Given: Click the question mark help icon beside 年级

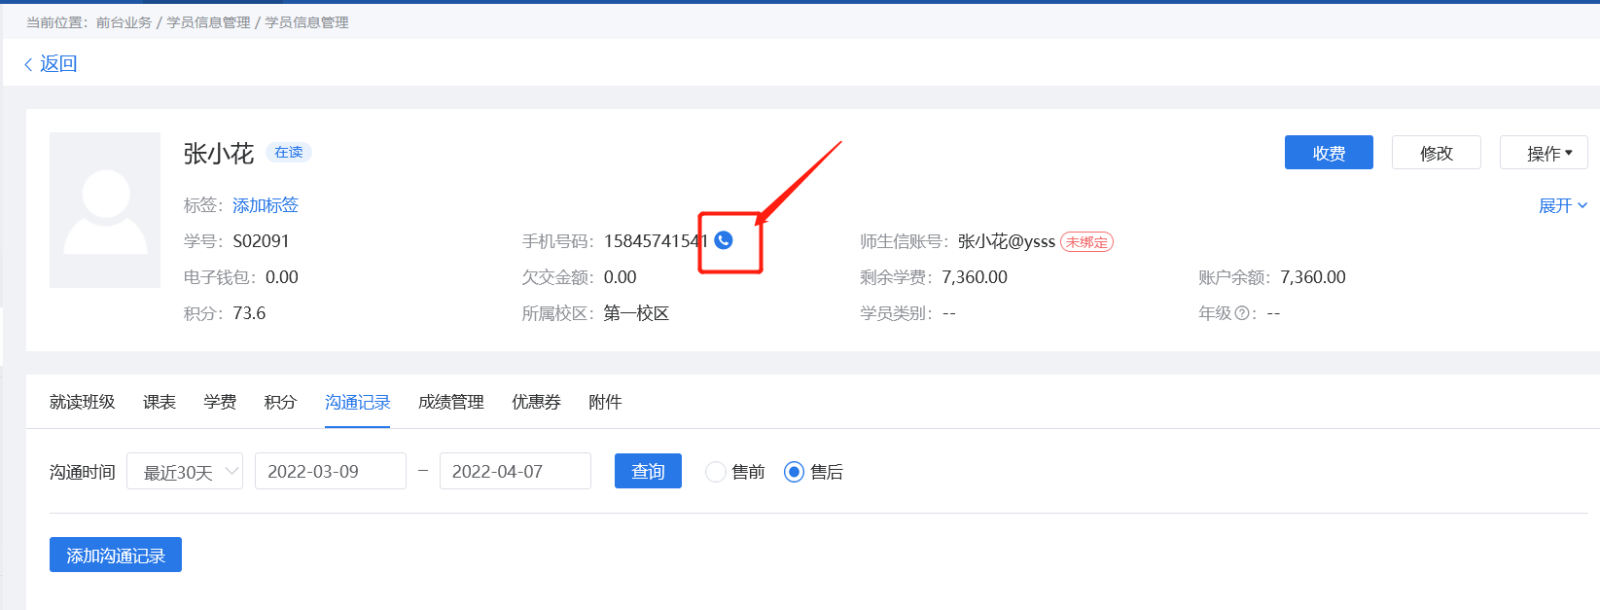Looking at the screenshot, I should click(1242, 313).
